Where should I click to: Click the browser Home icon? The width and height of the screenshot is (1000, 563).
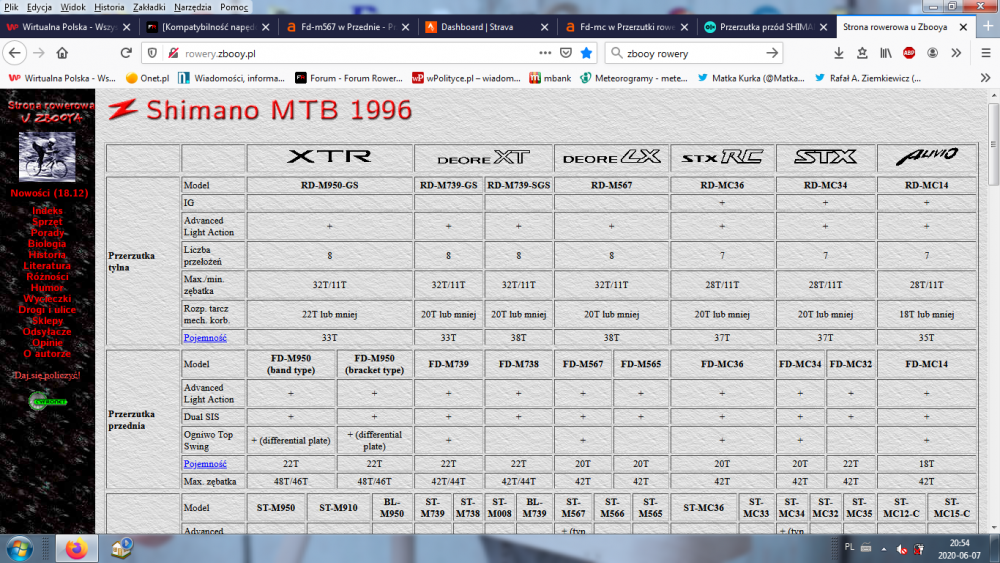click(62, 53)
